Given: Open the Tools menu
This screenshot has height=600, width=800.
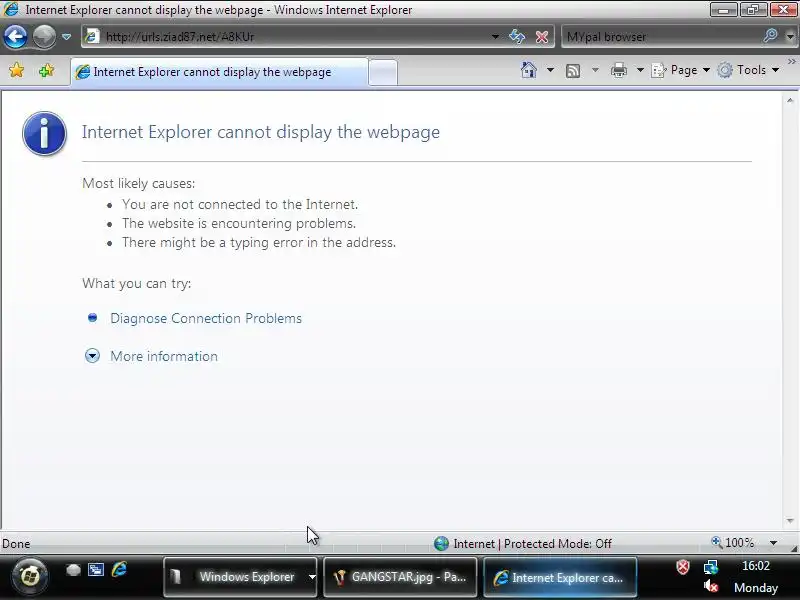Looking at the screenshot, I should click(748, 70).
